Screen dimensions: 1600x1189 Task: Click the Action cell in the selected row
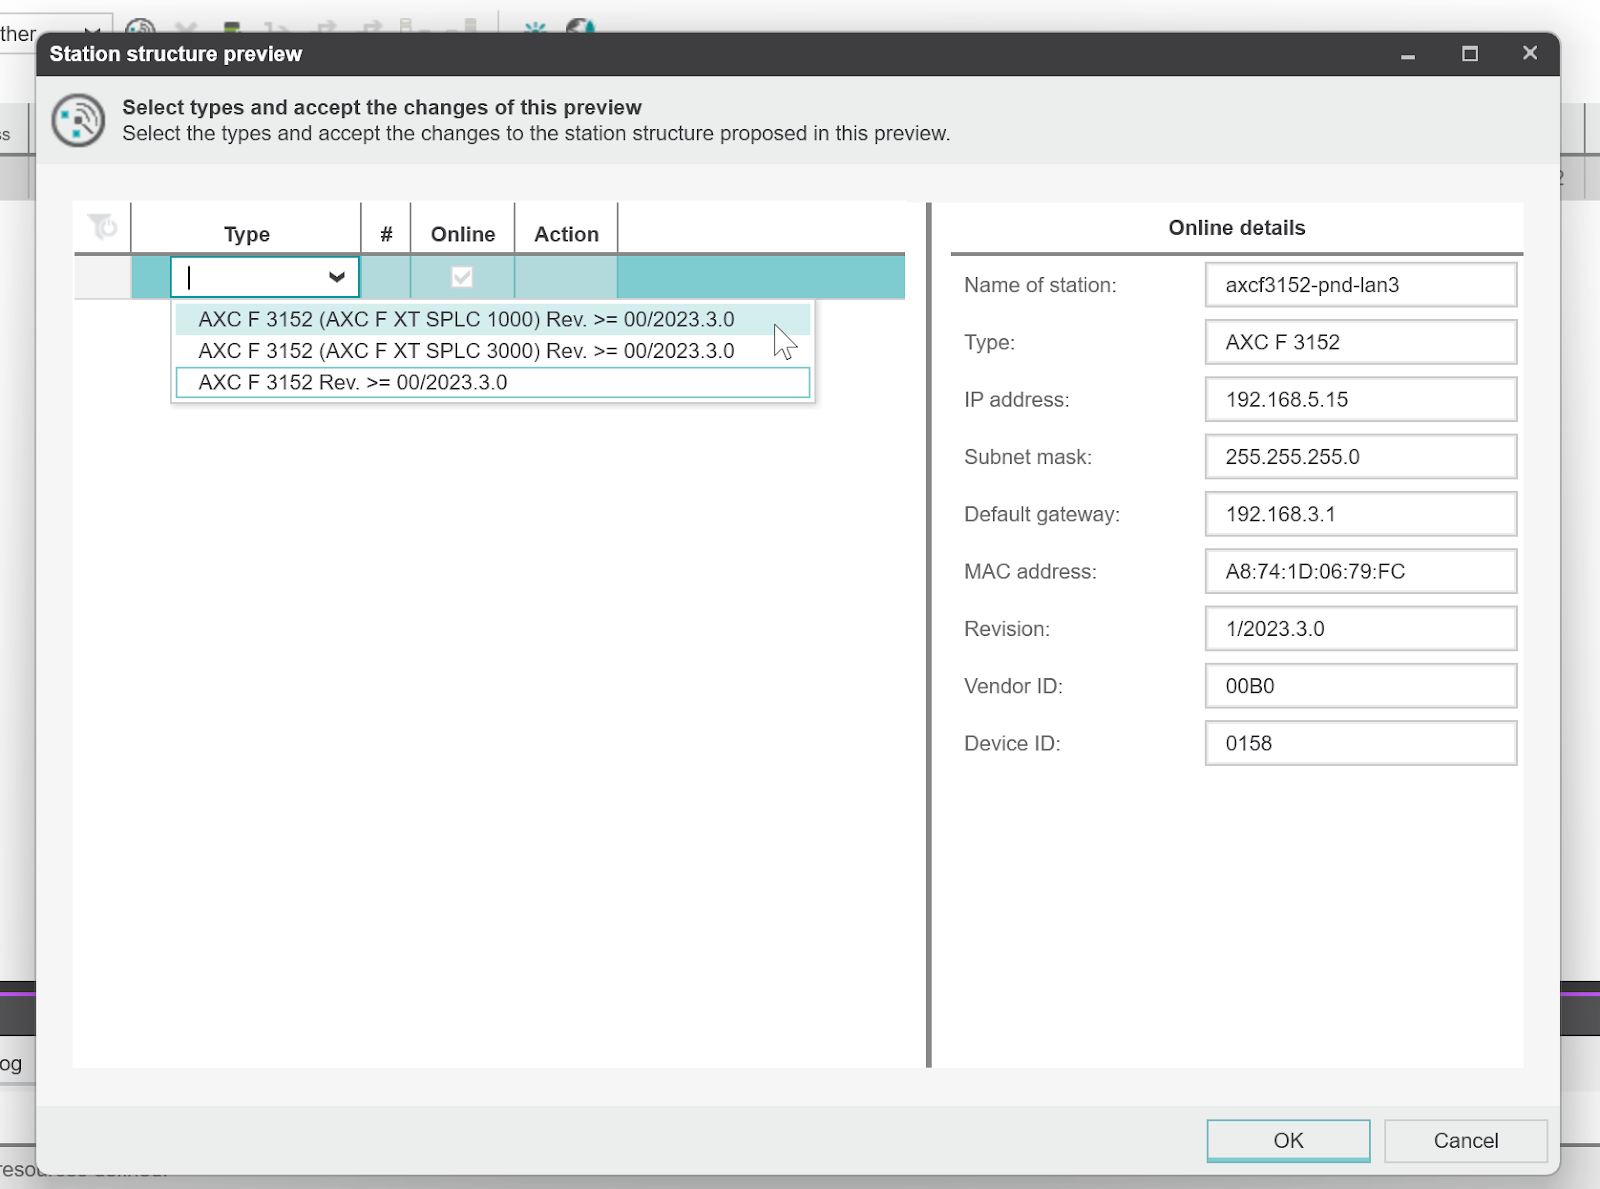click(566, 277)
